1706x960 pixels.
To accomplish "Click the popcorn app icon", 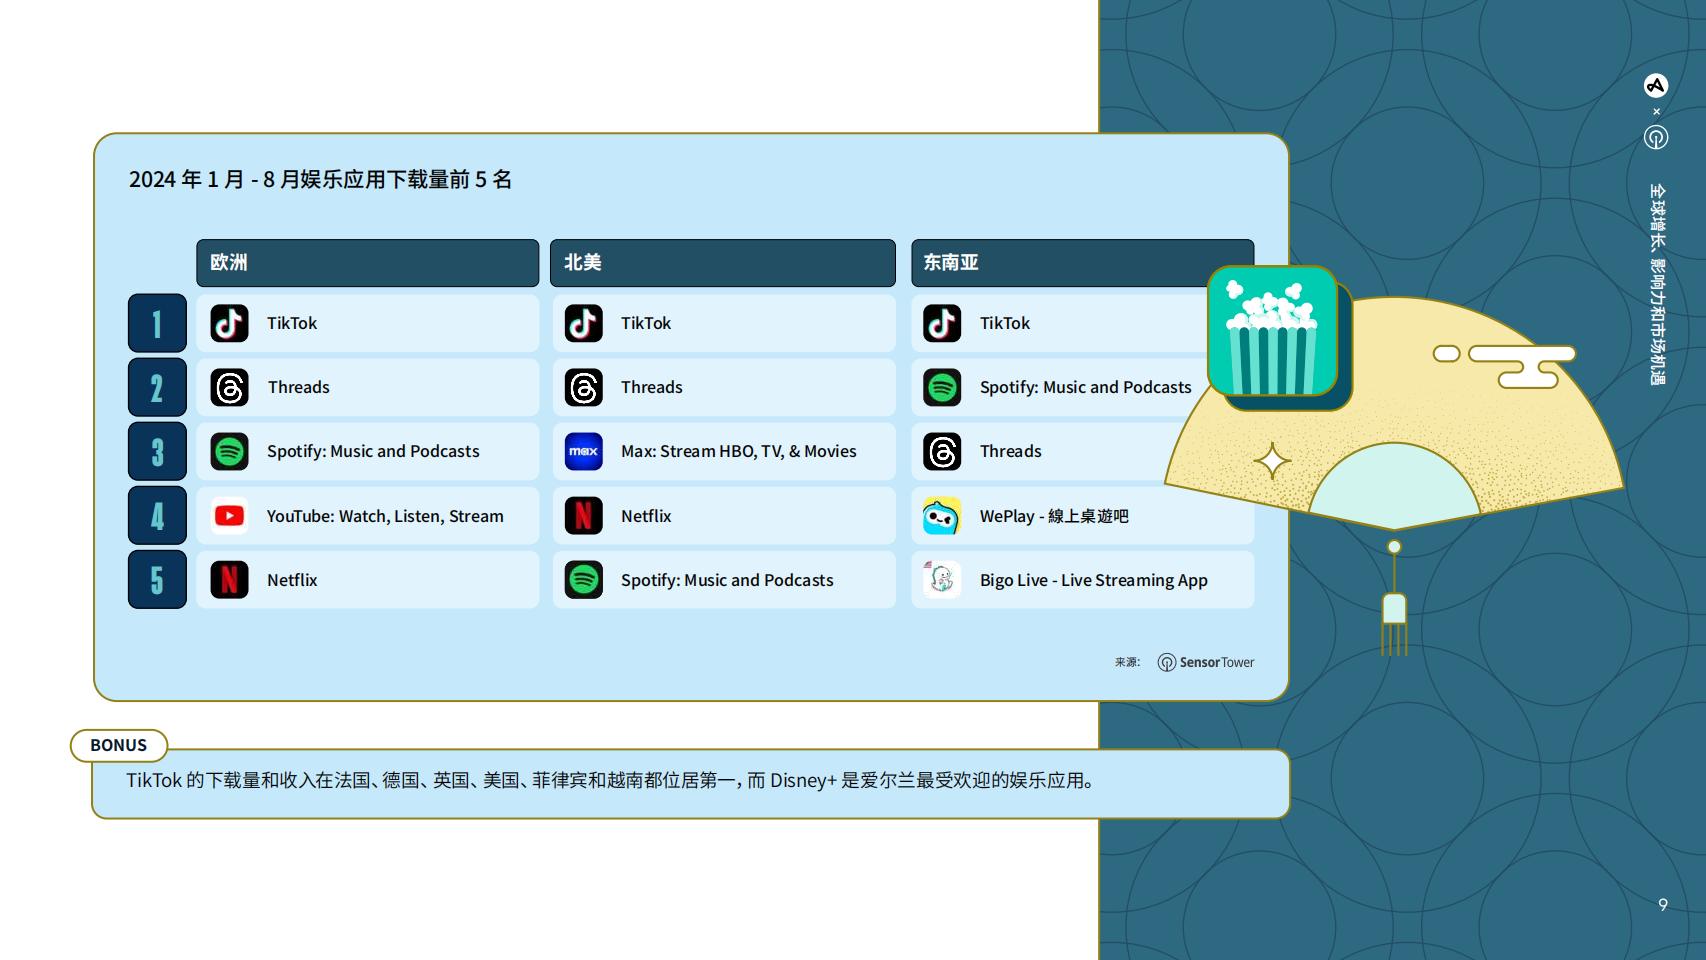I will pyautogui.click(x=1272, y=331).
